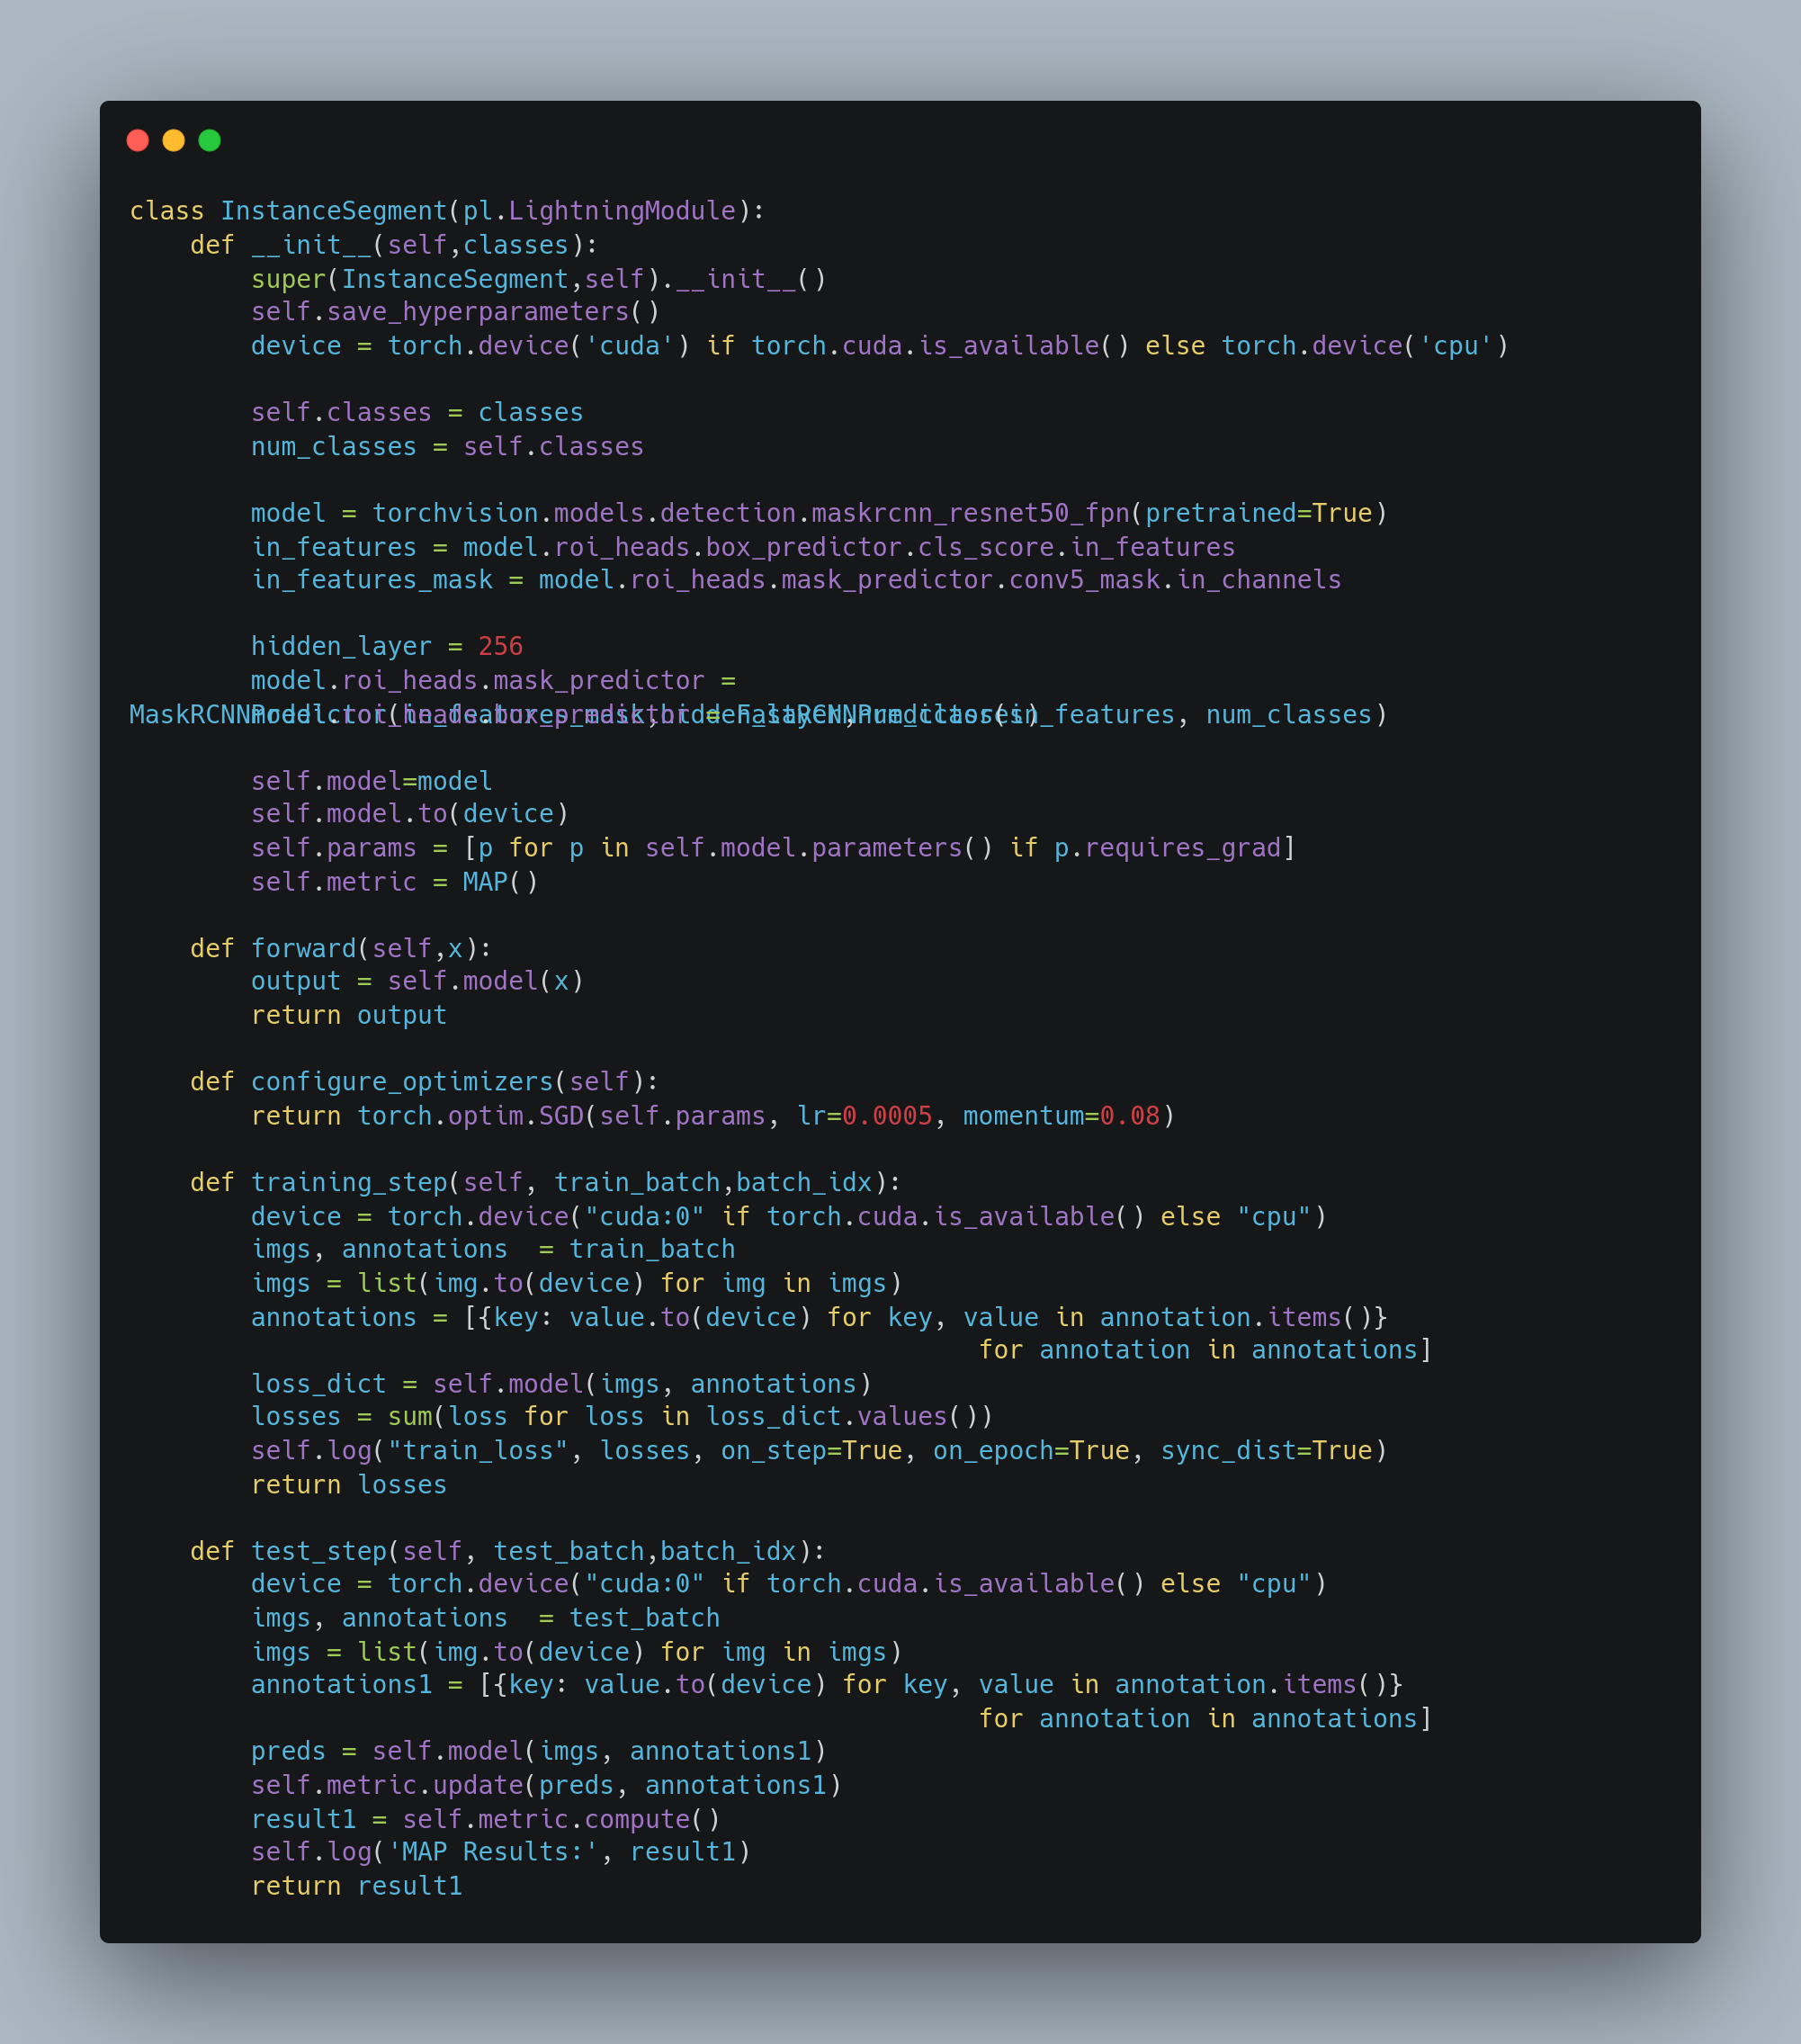Image resolution: width=1801 pixels, height=2044 pixels.
Task: Click 'model.roi_heads.mask_predictor =' line
Action: [x=494, y=681]
